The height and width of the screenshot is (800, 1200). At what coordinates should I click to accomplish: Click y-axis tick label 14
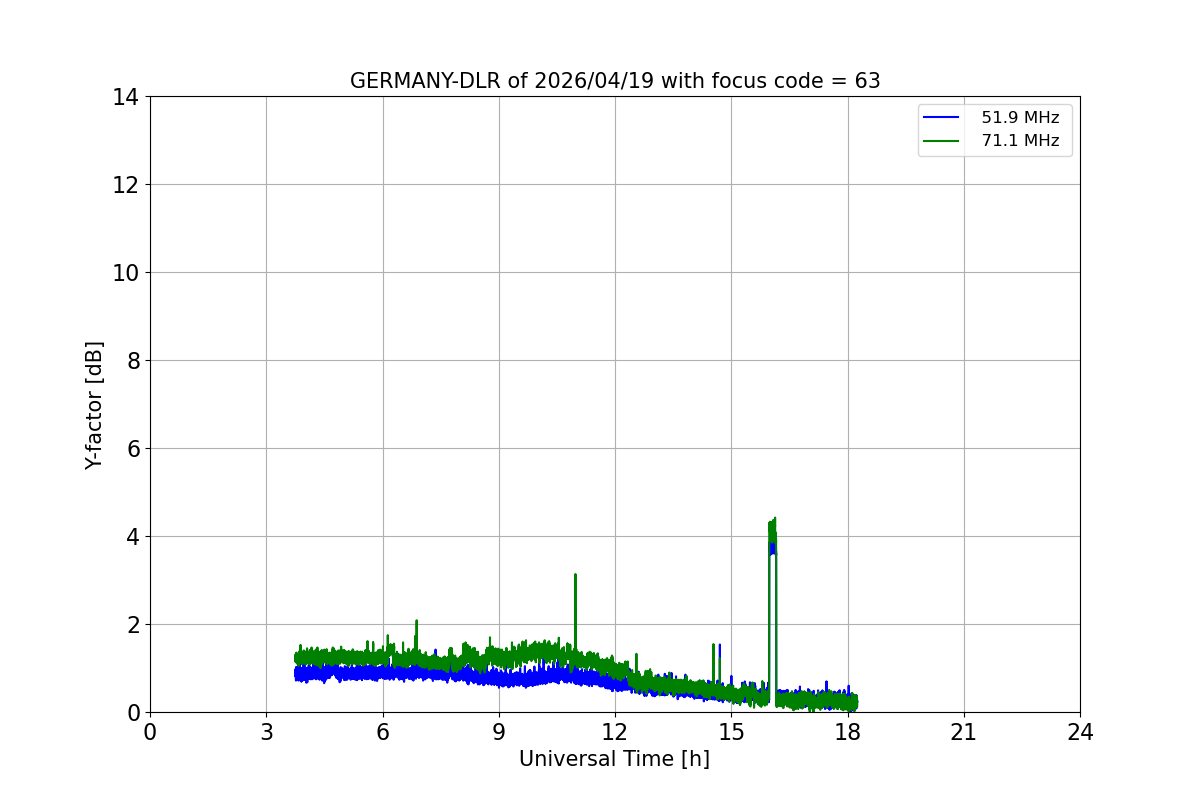coord(125,97)
